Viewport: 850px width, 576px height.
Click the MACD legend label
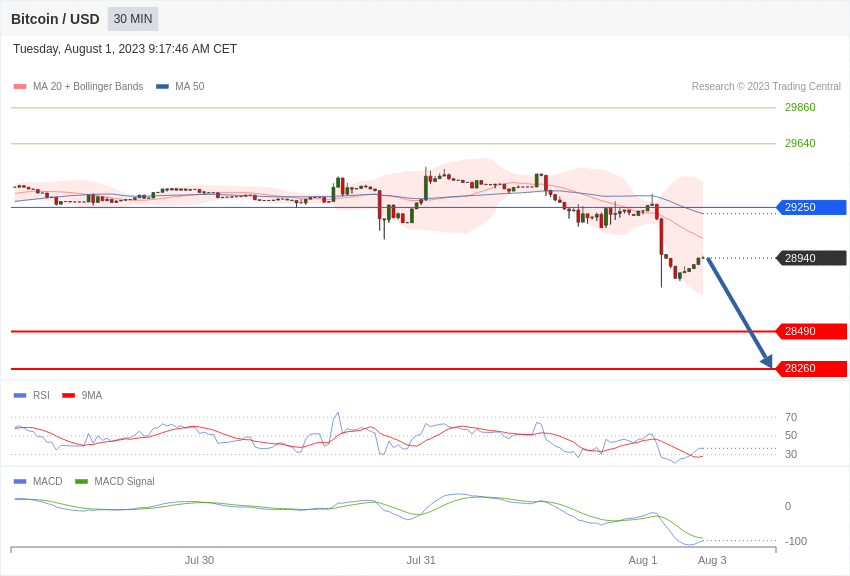pos(48,481)
